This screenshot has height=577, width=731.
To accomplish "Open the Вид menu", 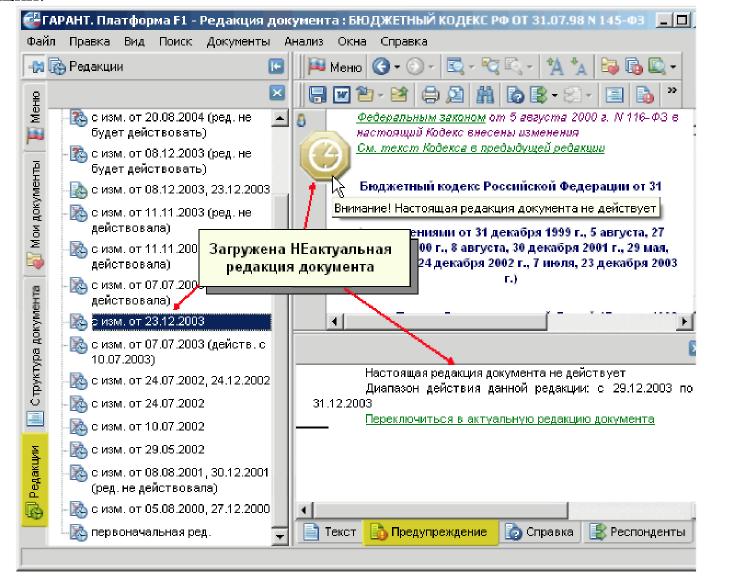I will (x=134, y=41).
